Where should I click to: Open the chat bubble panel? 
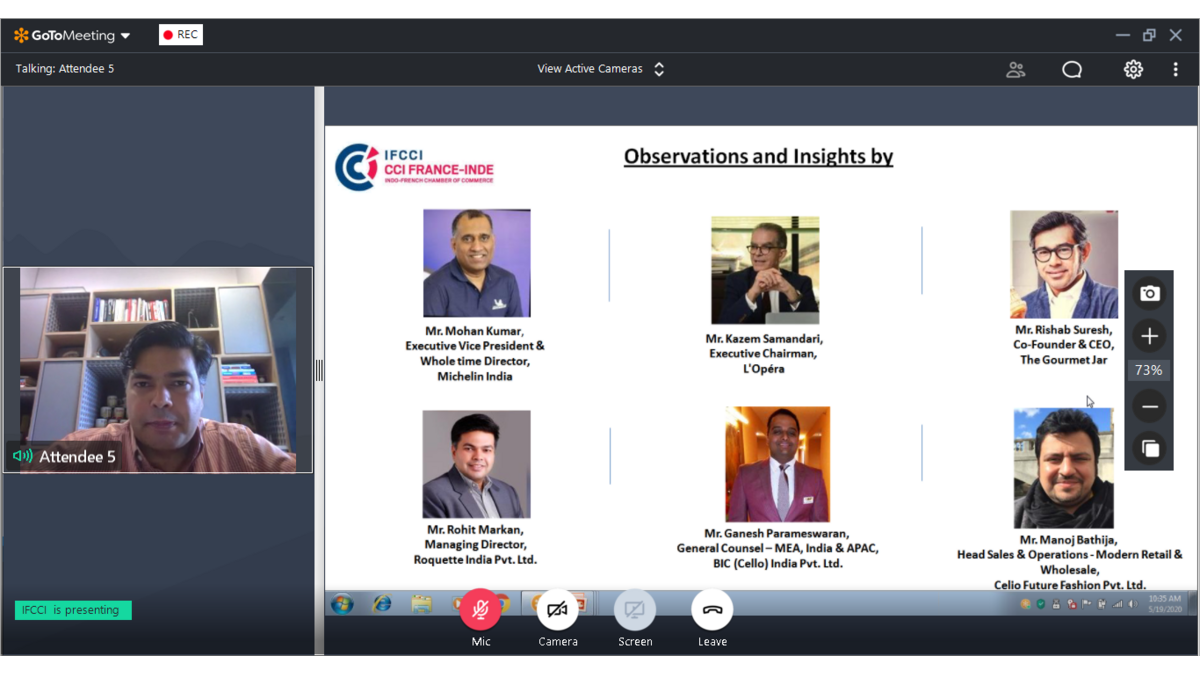[1072, 69]
